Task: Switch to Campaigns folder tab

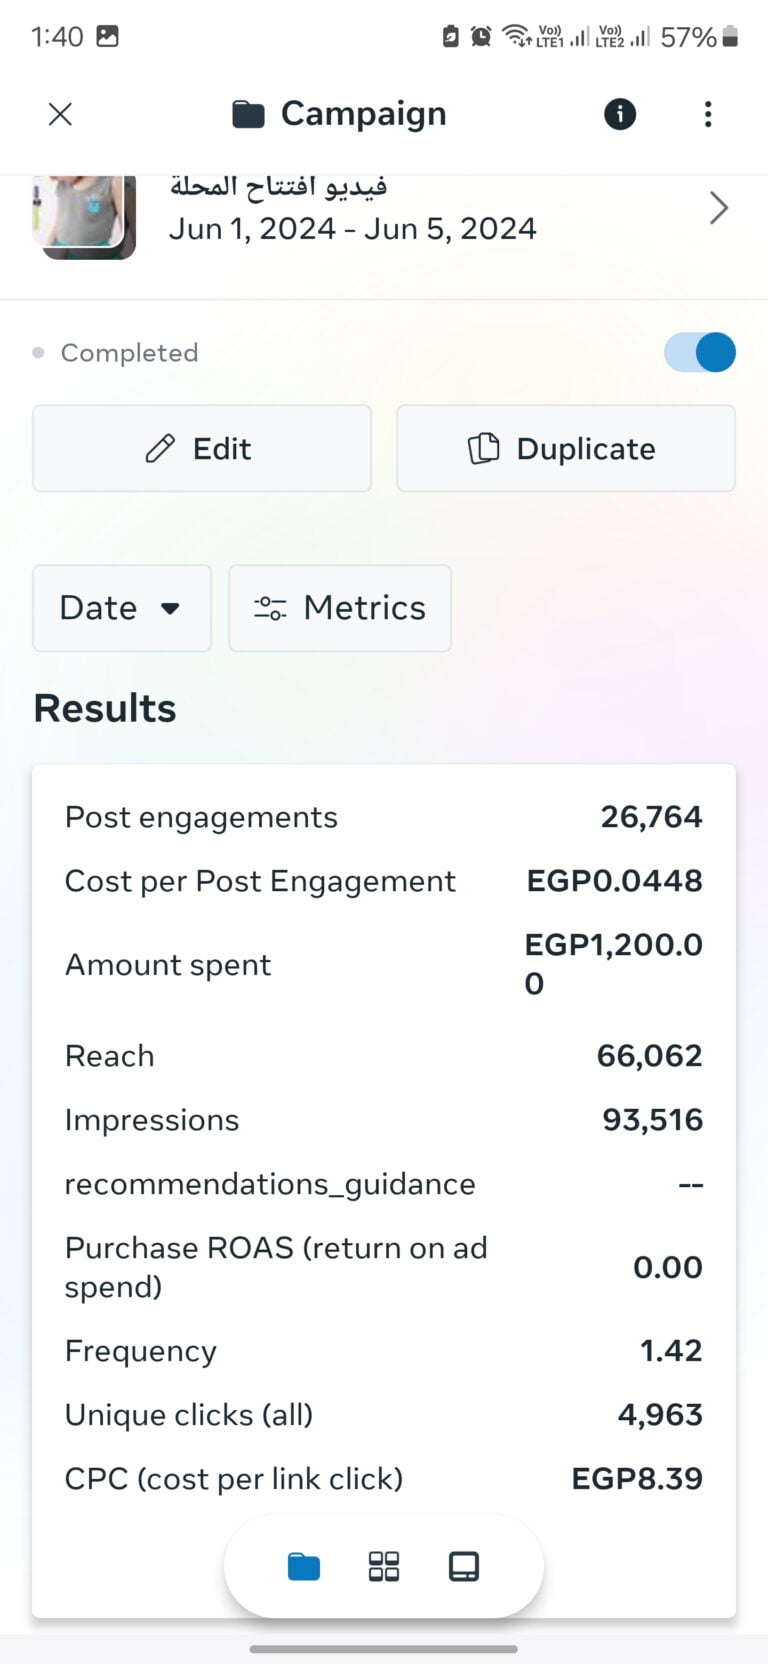Action: pos(304,1566)
